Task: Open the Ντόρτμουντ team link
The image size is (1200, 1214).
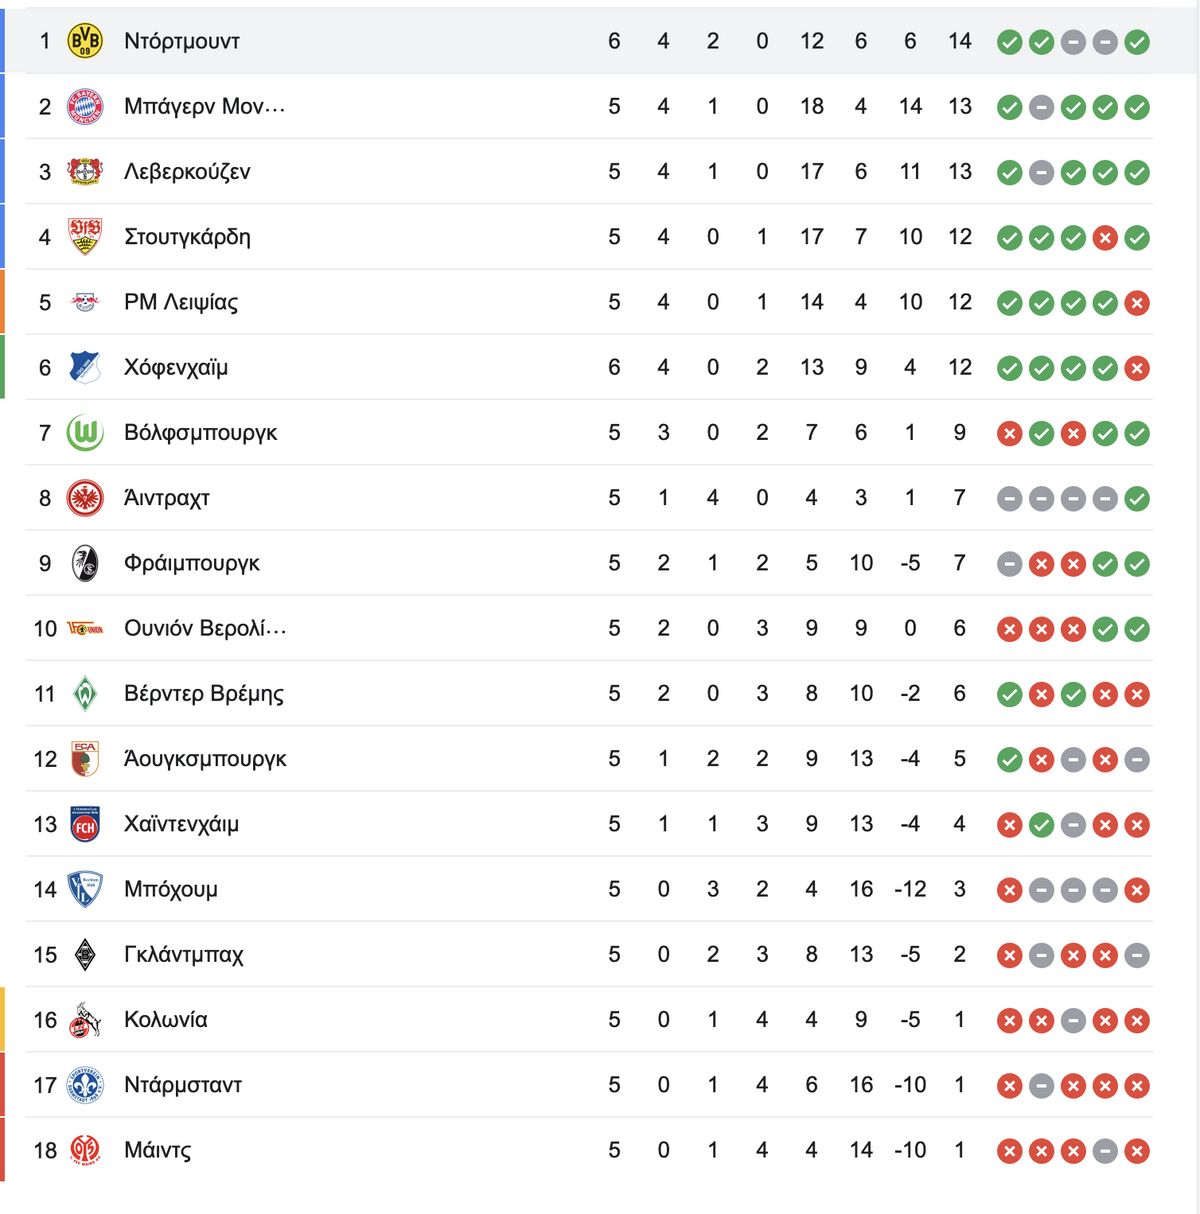Action: pyautogui.click(x=182, y=41)
